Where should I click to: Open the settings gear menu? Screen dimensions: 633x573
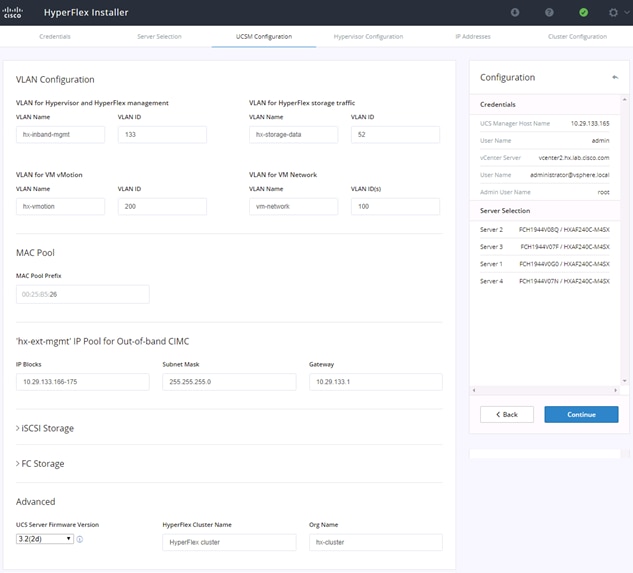(613, 13)
